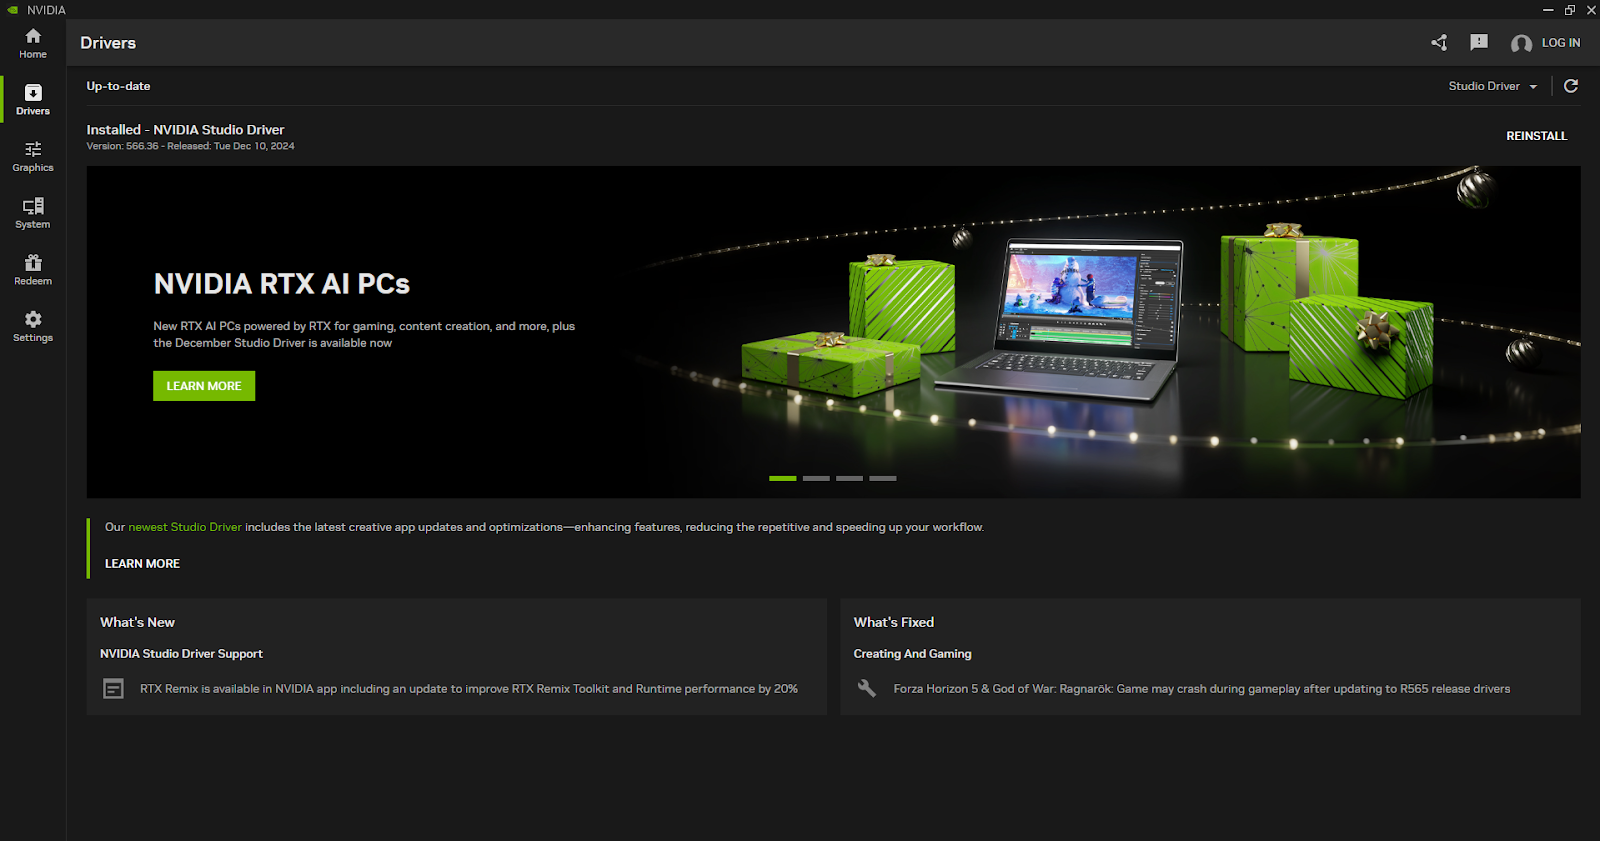1600x841 pixels.
Task: Restore down the NVIDIA app window
Action: (1570, 10)
